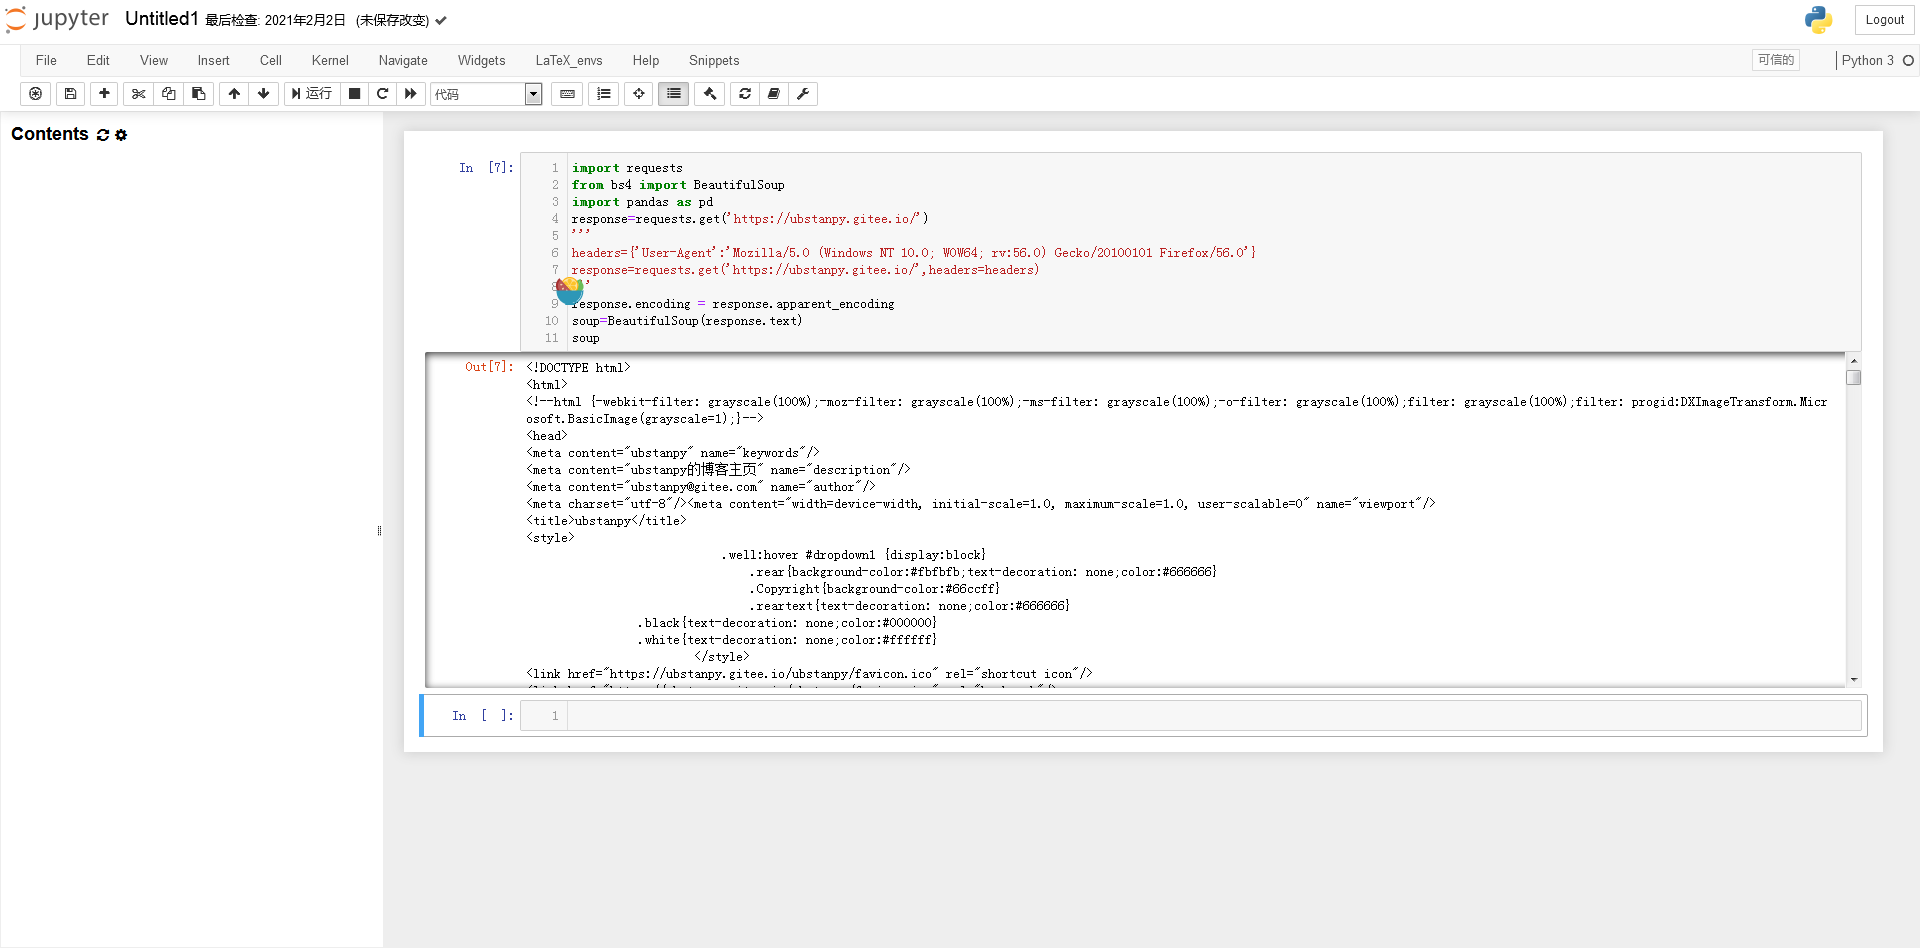Open the Insert menu
1920x948 pixels.
tap(213, 61)
